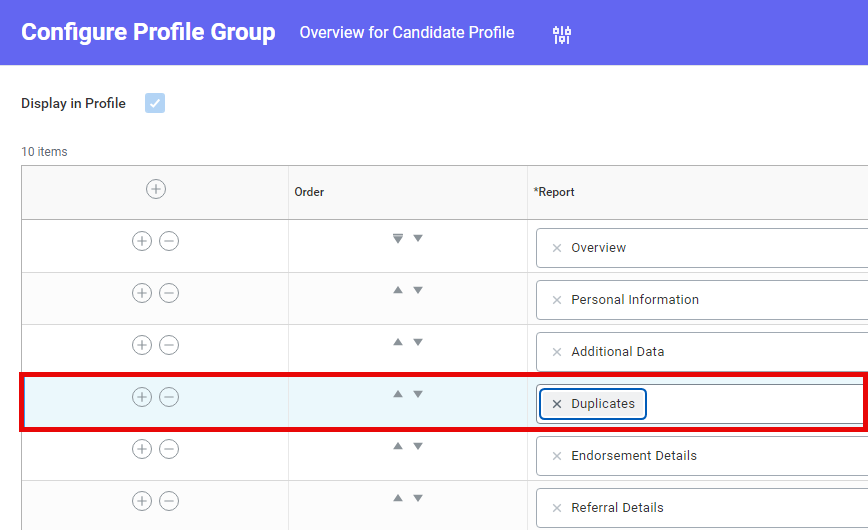The width and height of the screenshot is (868, 530).
Task: Open the configuration sliders icon in header
Action: (x=562, y=35)
